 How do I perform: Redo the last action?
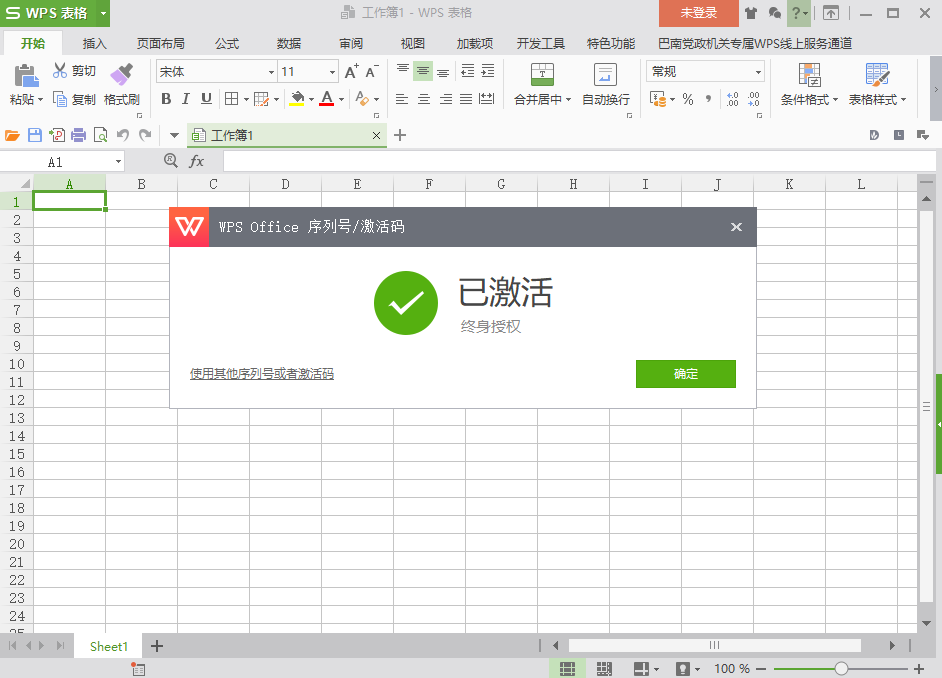click(145, 135)
